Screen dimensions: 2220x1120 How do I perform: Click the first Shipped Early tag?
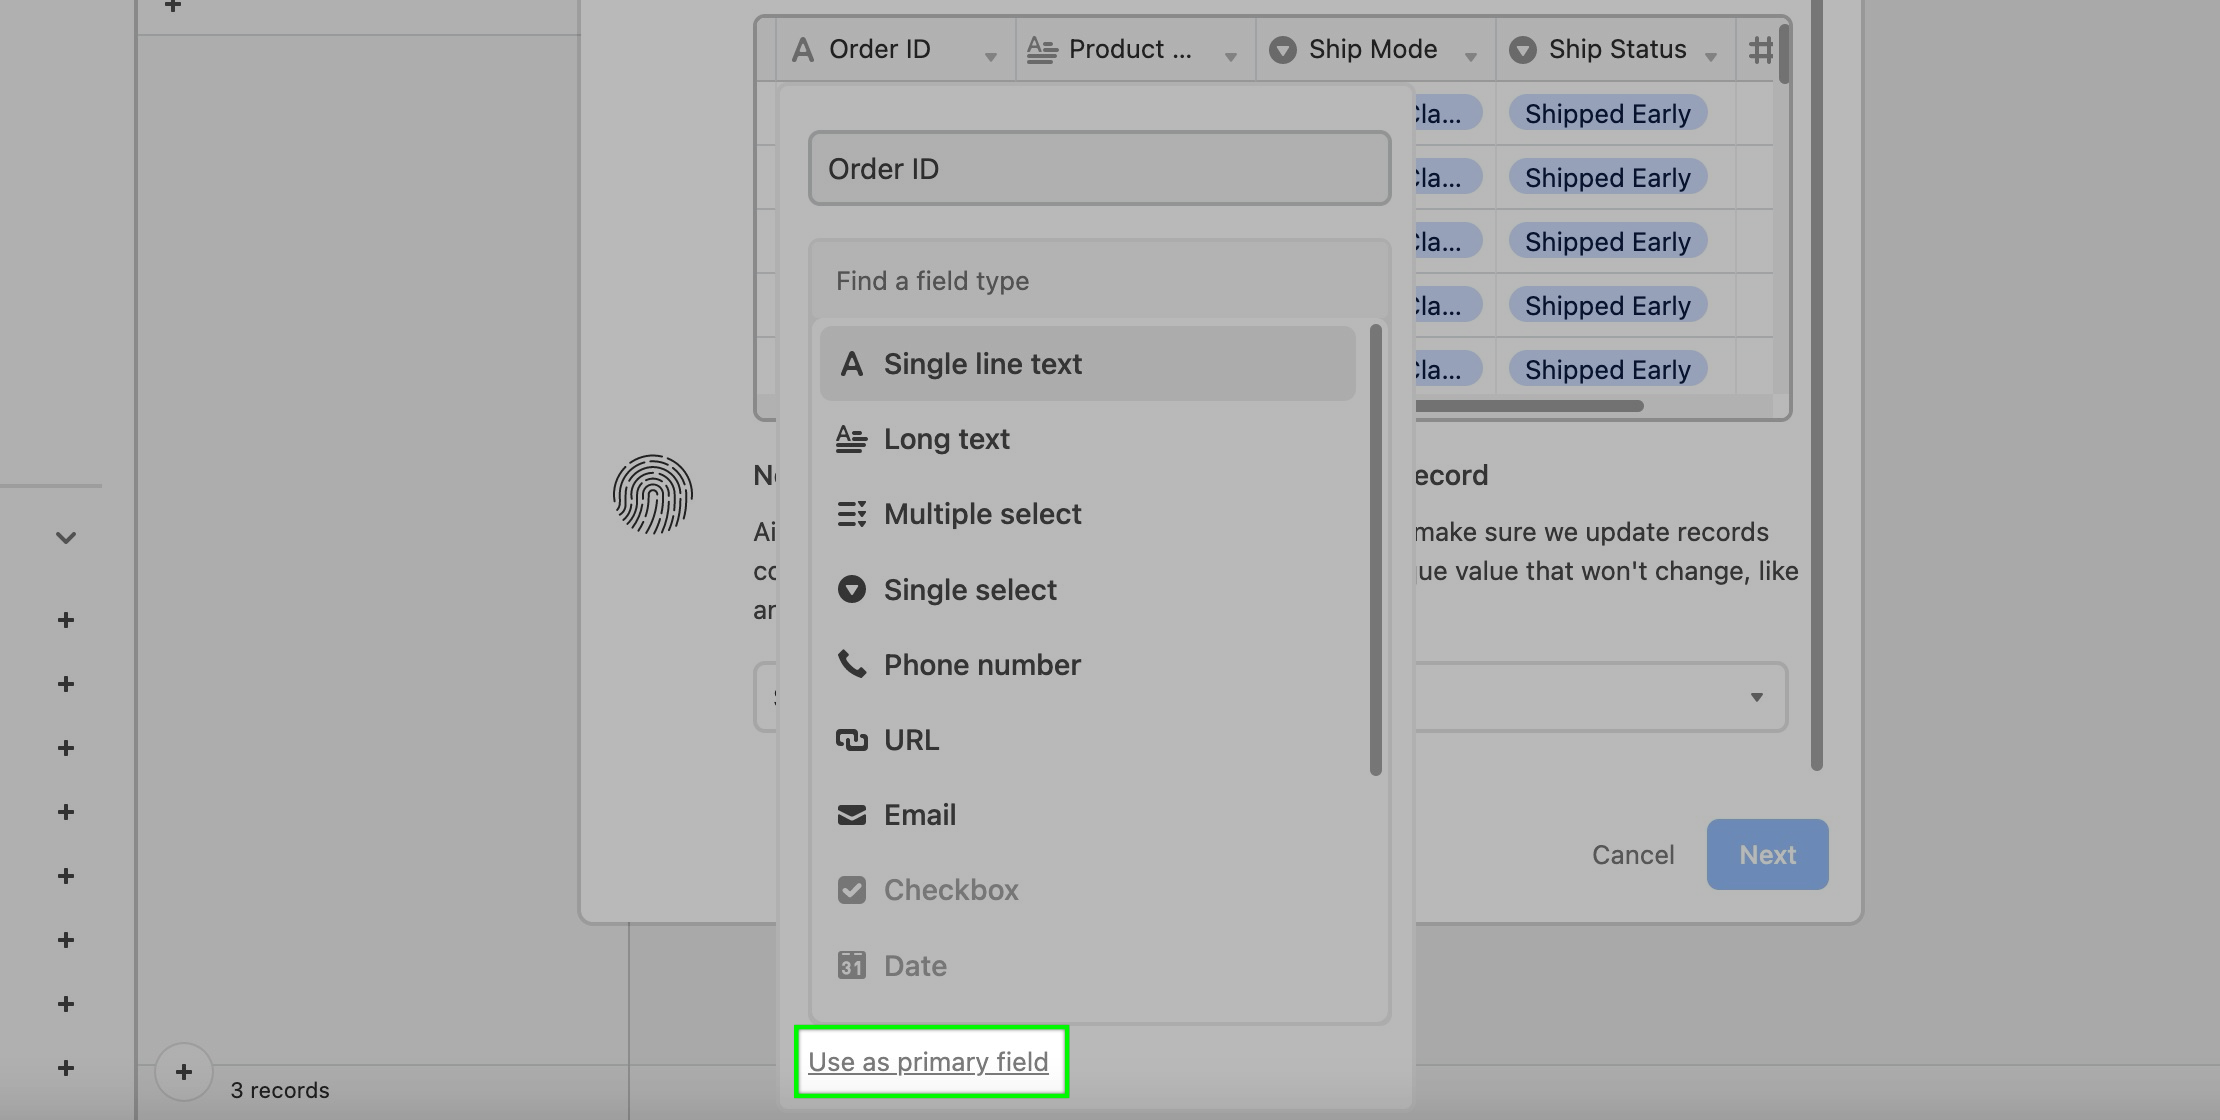click(x=1607, y=113)
